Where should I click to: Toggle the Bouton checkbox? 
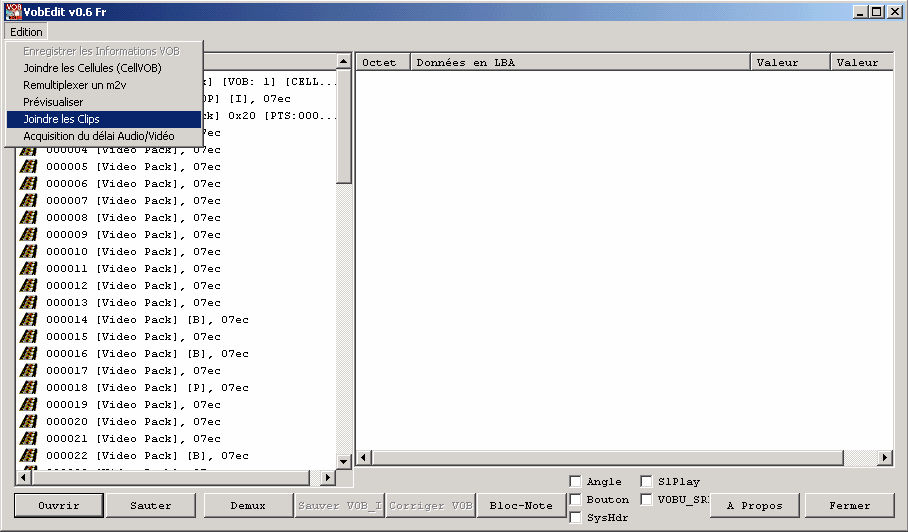575,500
